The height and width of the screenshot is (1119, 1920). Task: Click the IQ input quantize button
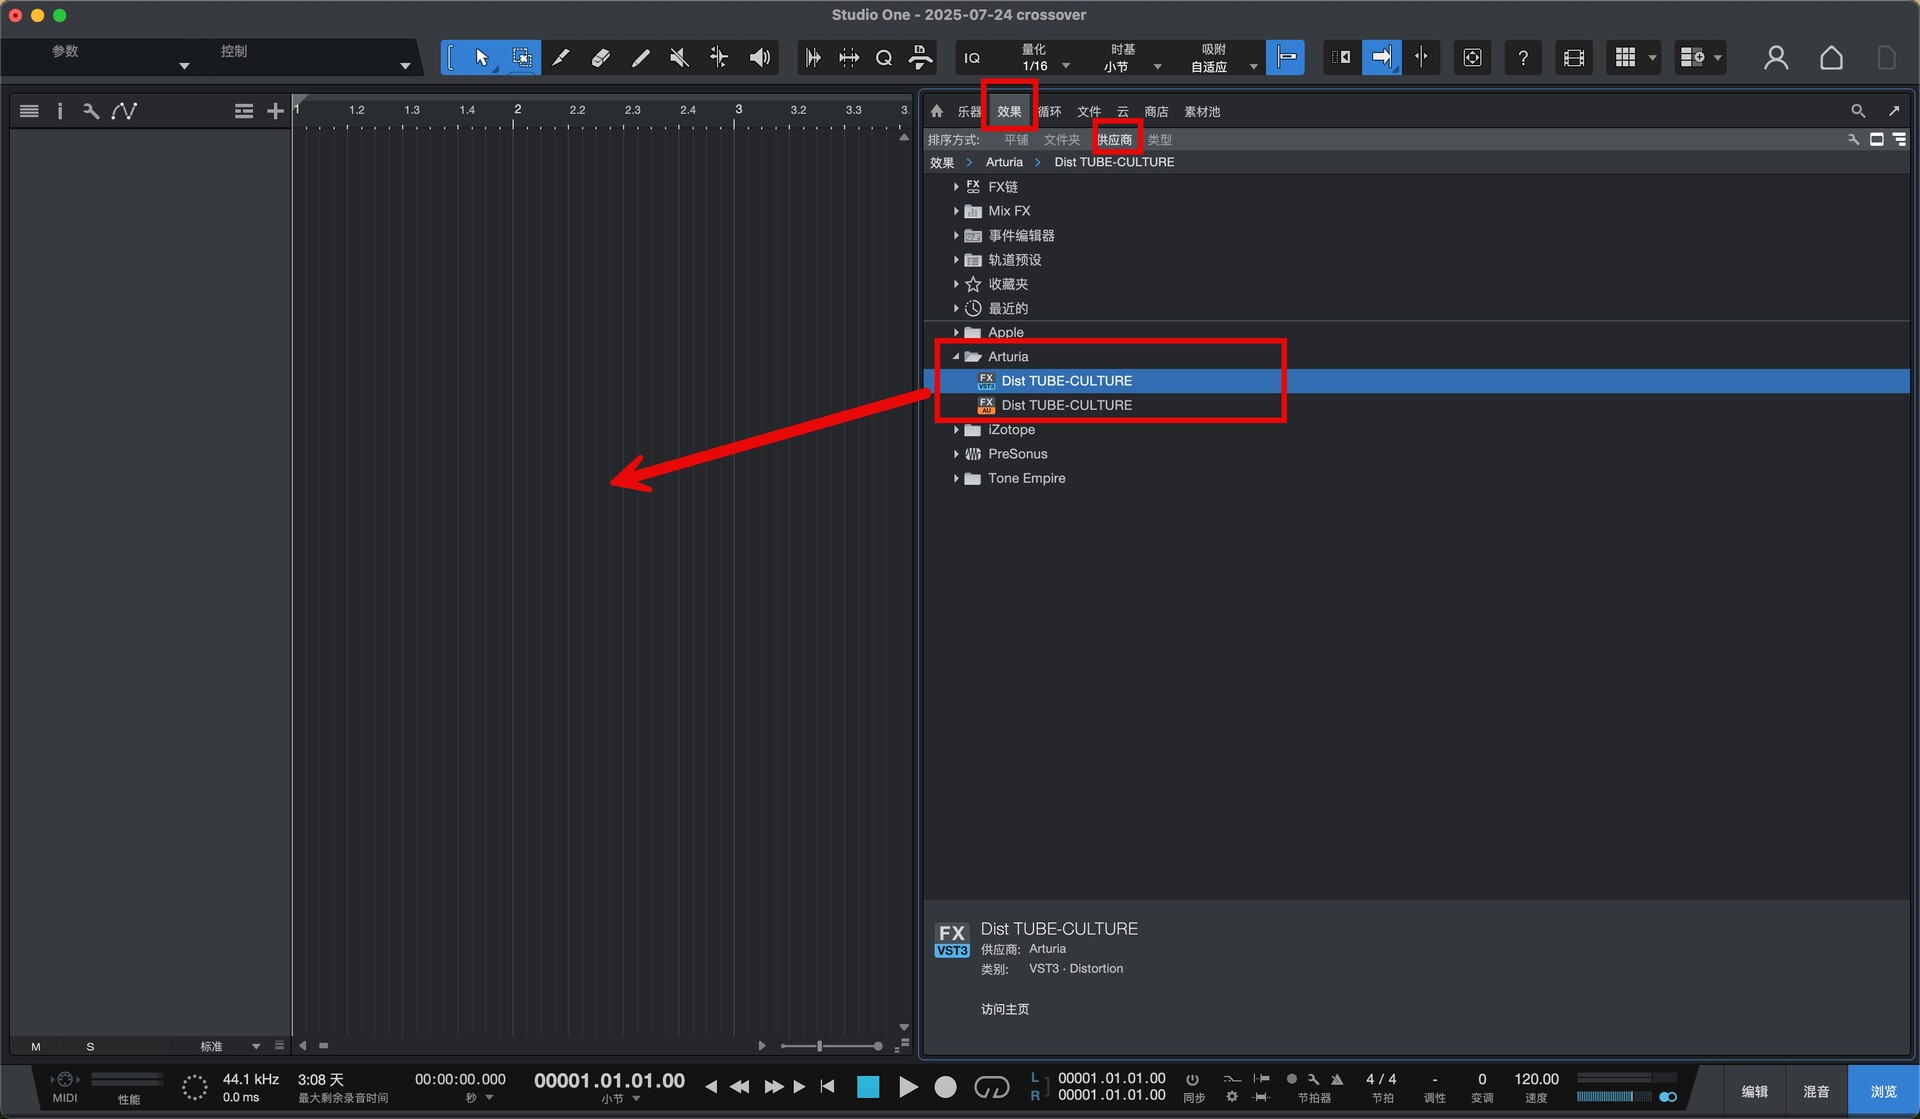click(x=972, y=58)
